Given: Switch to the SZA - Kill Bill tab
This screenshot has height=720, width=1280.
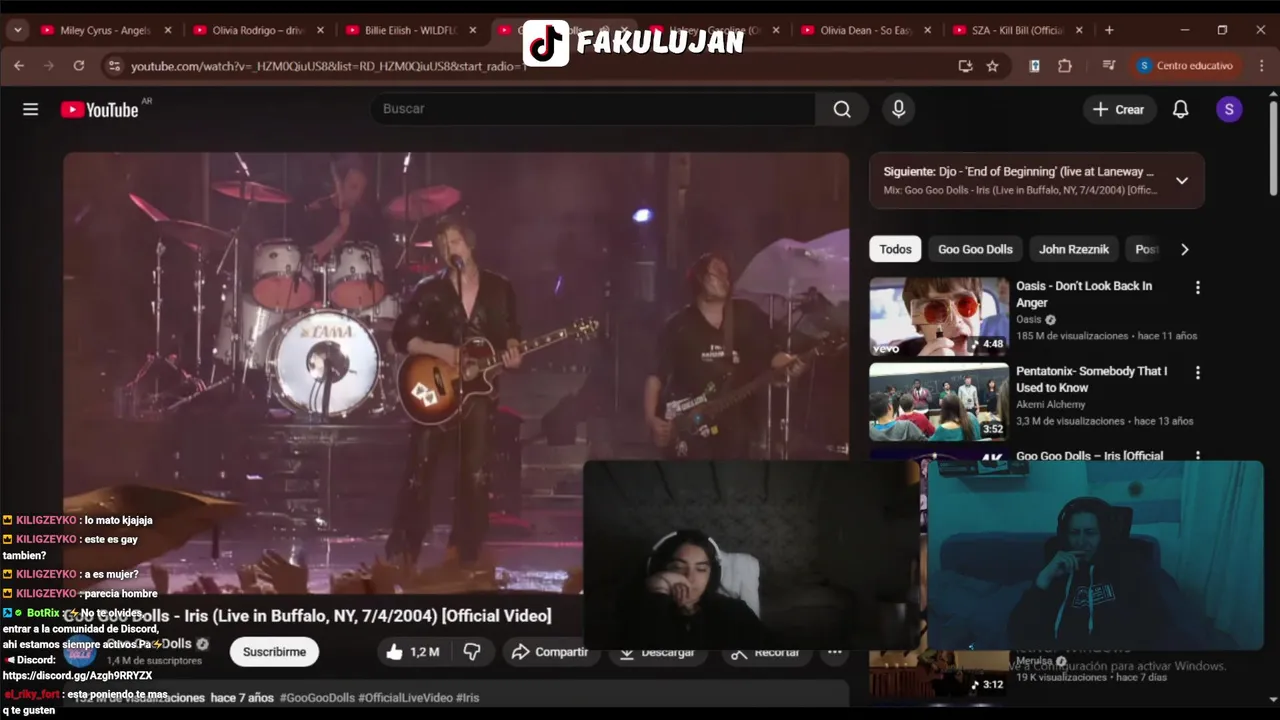Looking at the screenshot, I should tap(1019, 30).
